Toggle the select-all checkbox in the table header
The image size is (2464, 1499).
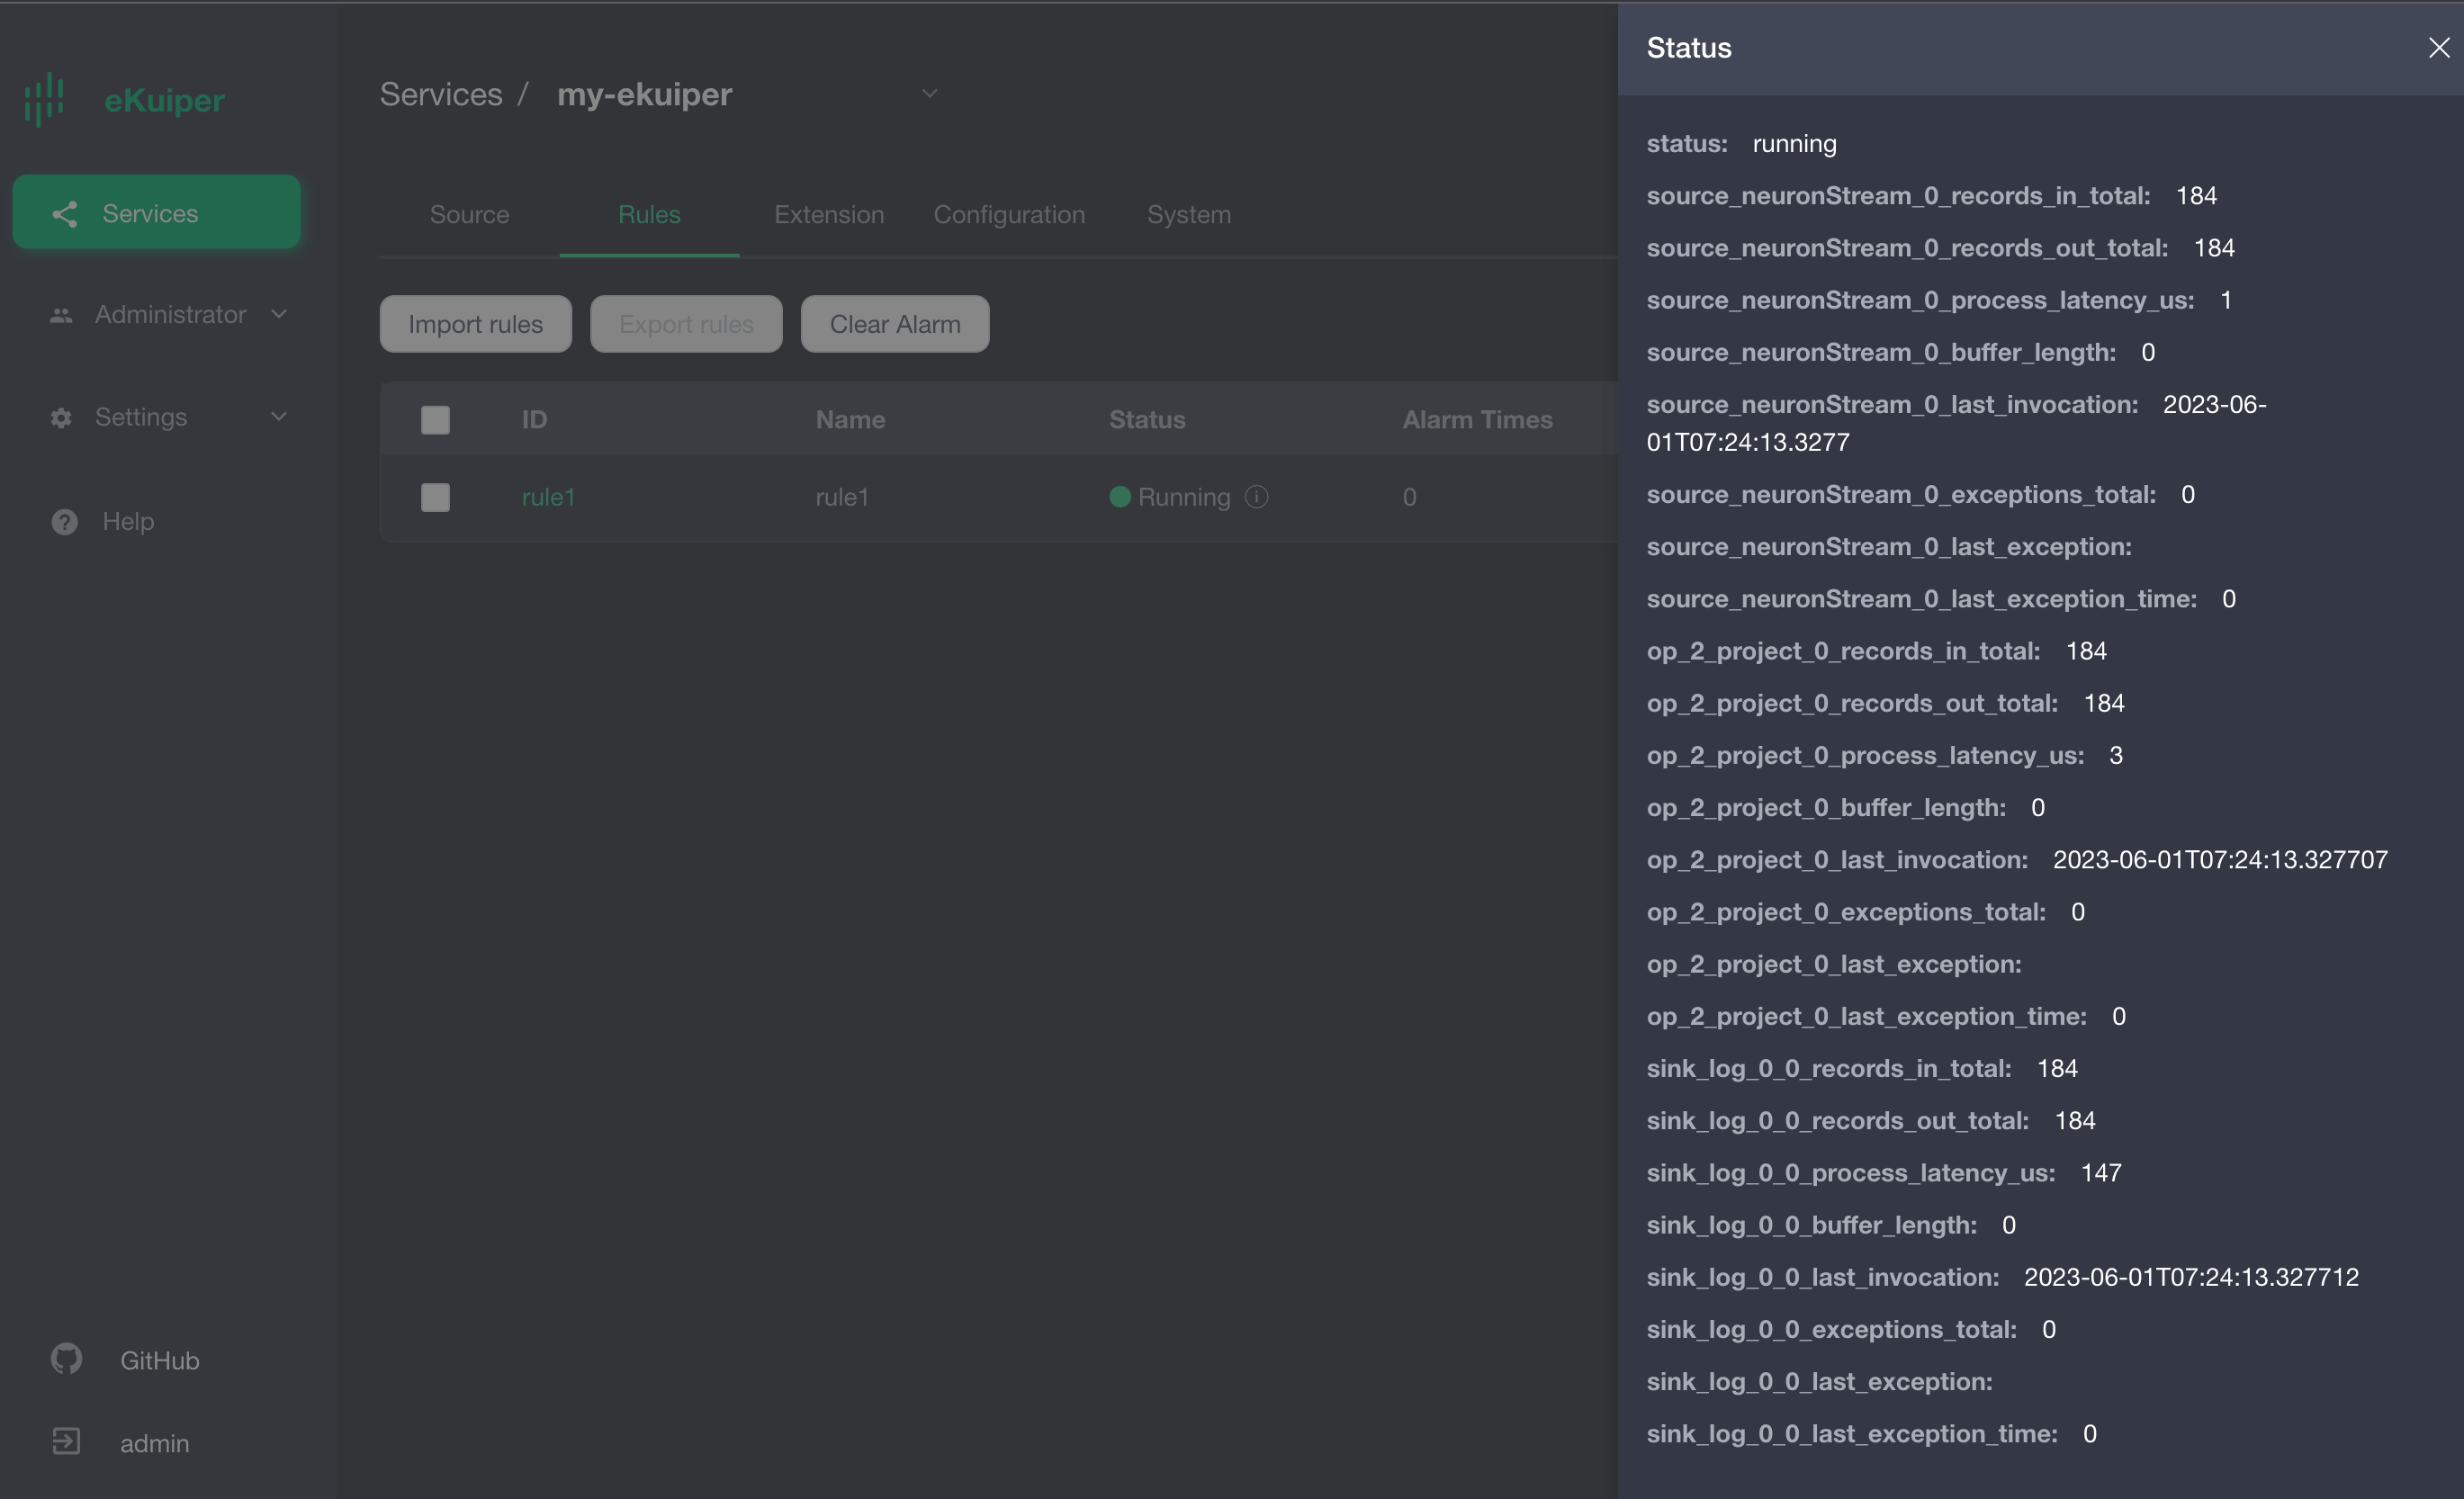click(x=435, y=420)
